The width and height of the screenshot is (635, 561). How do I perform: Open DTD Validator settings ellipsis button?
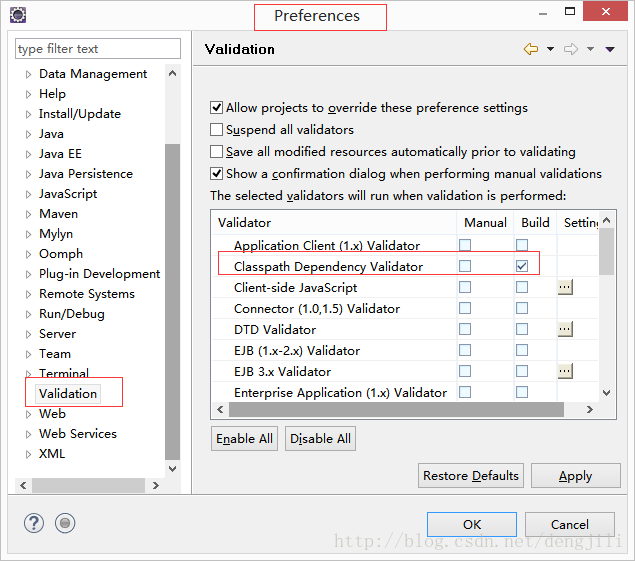coord(565,329)
